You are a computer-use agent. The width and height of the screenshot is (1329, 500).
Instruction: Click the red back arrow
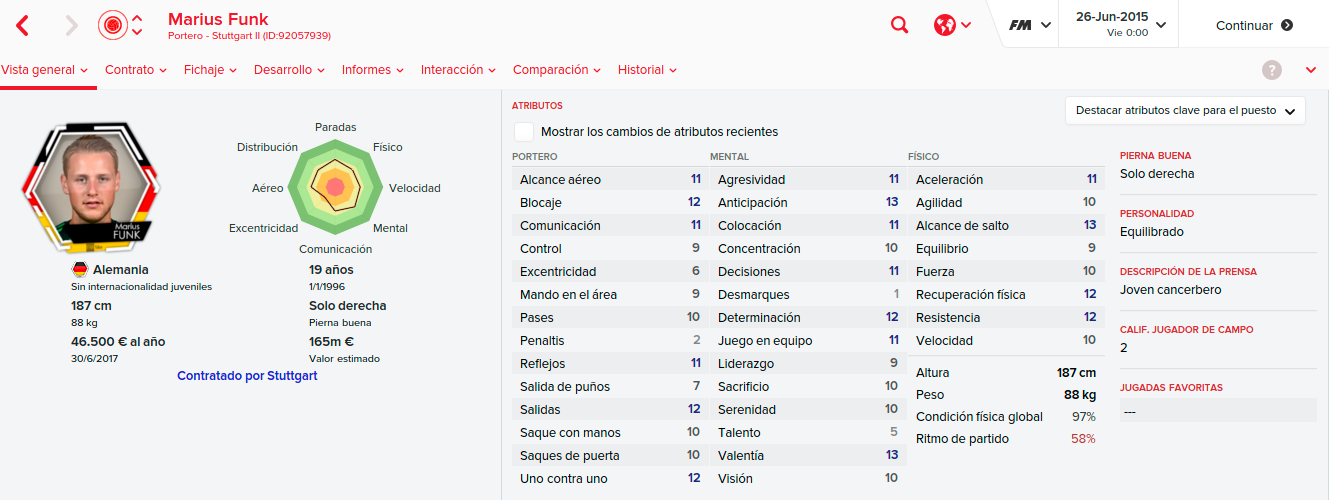pyautogui.click(x=23, y=25)
